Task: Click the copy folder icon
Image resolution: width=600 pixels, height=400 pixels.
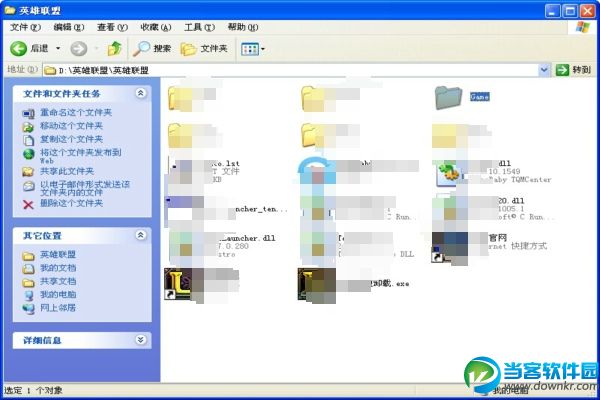Action: 28,140
